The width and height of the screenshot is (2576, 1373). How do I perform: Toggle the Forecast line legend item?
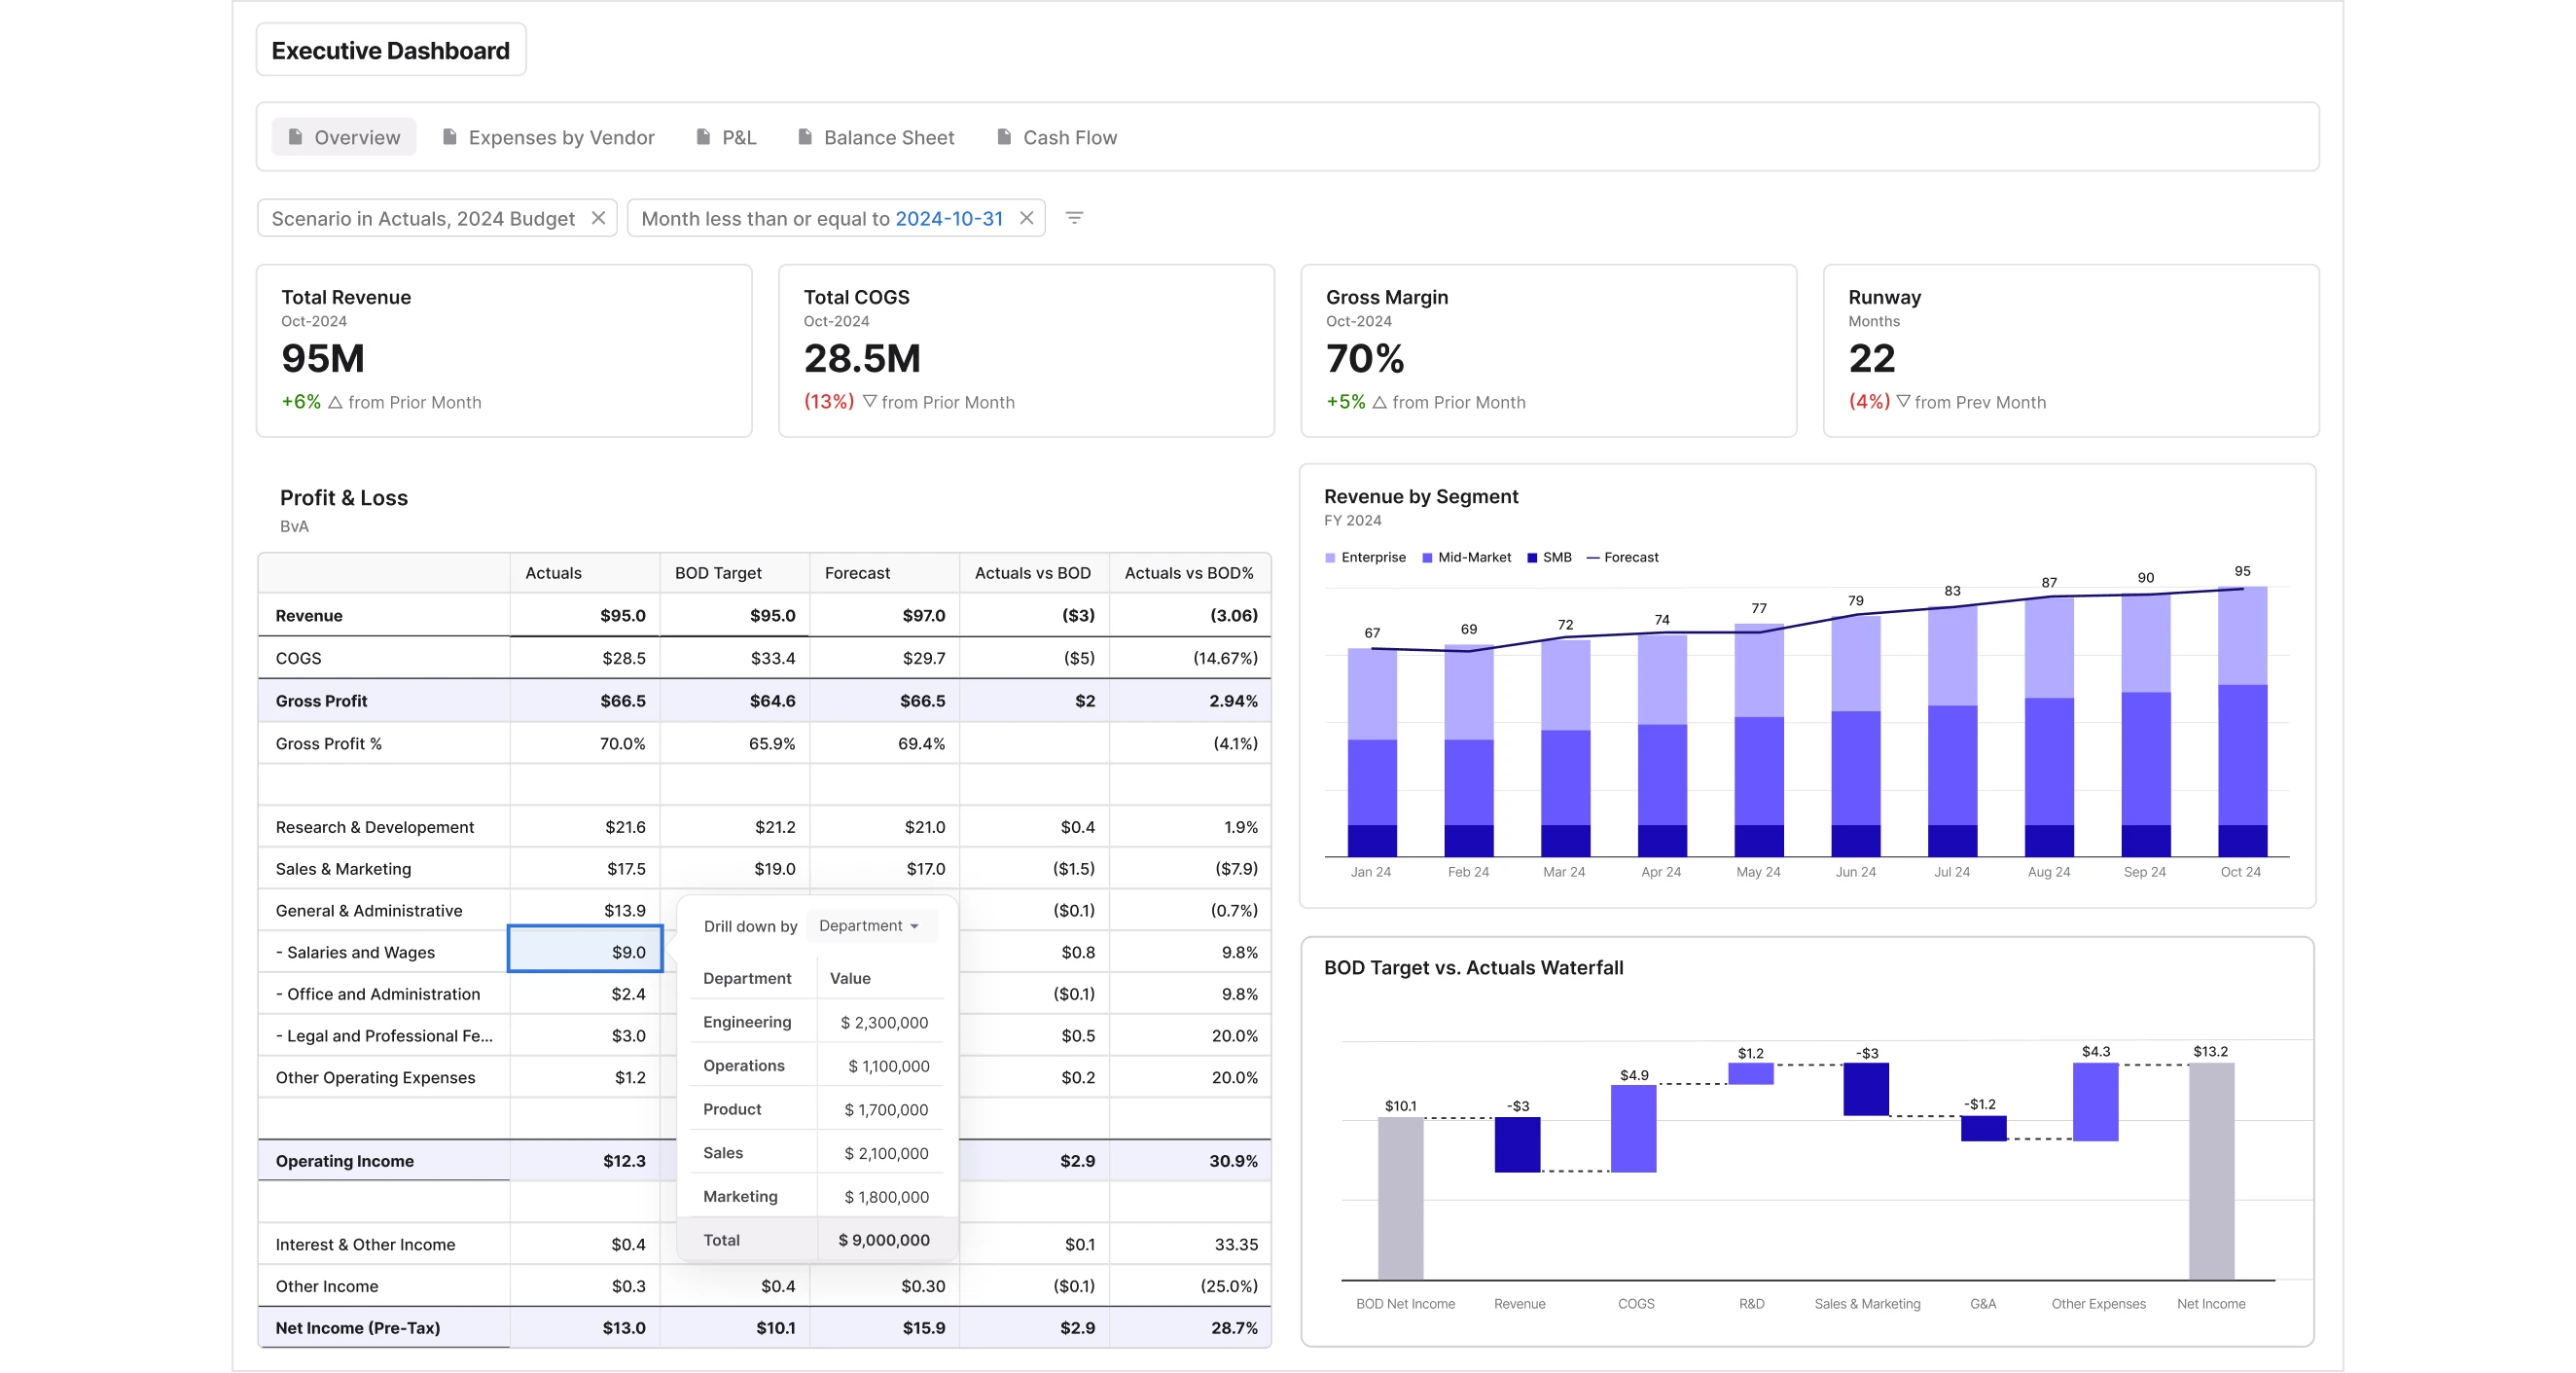(1622, 558)
